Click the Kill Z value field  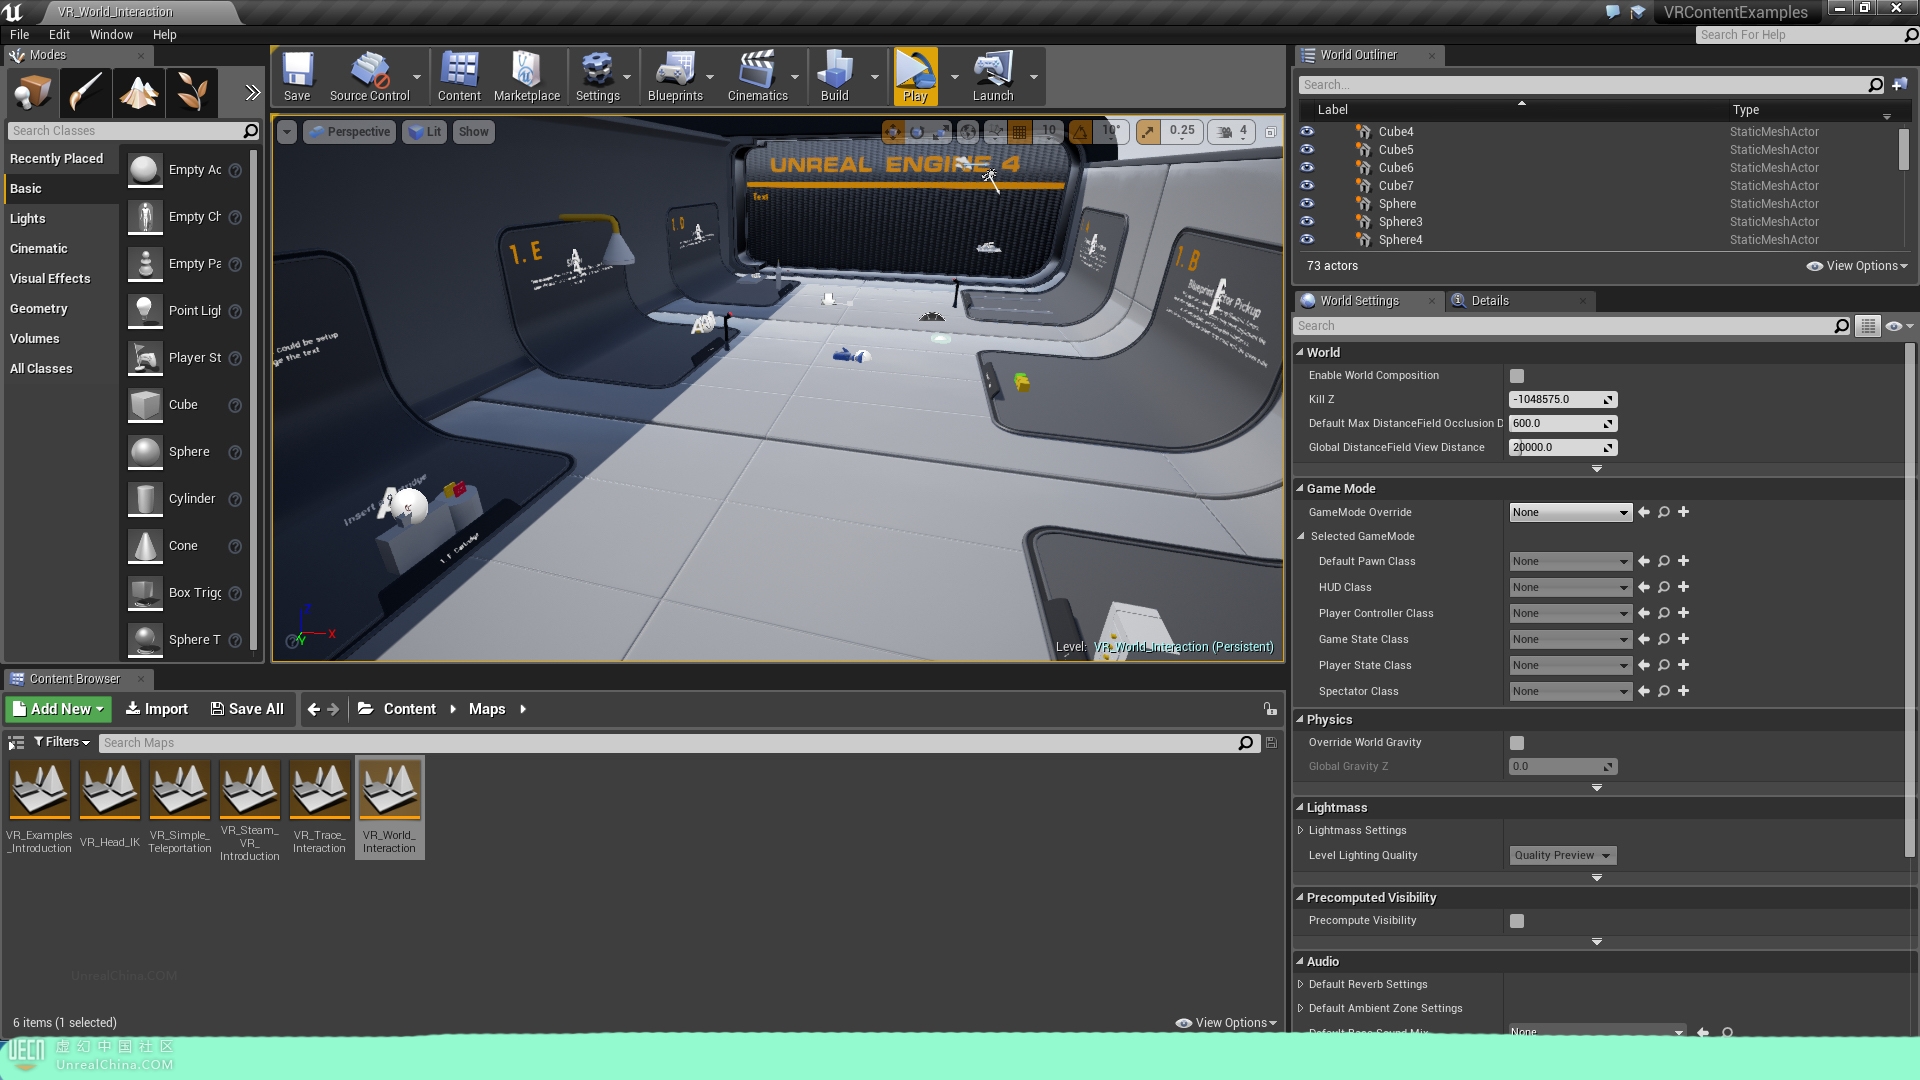coord(1563,399)
